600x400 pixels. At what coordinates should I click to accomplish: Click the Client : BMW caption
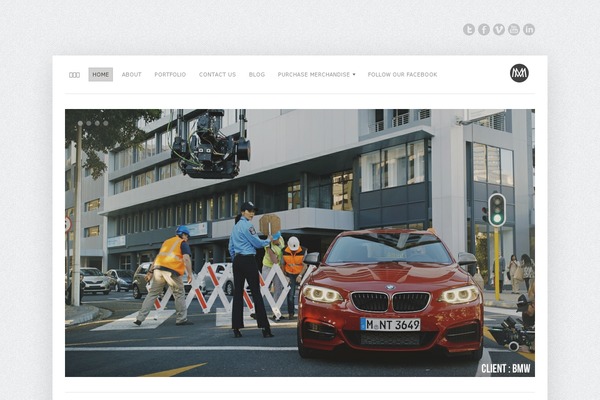(505, 369)
